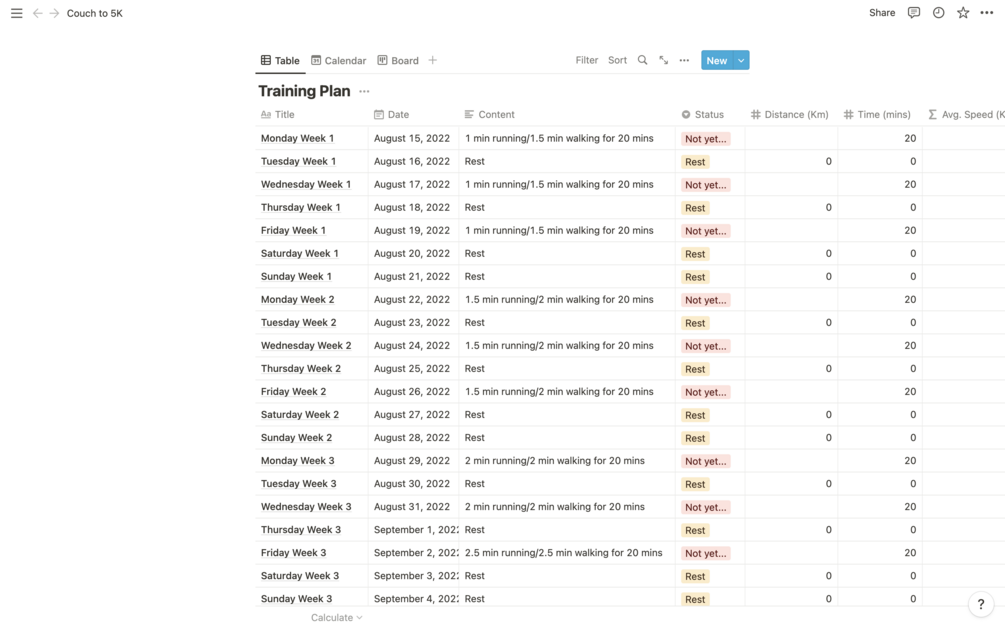Screen dimensions: 1005x628
Task: Switch to Board view tab
Action: (x=398, y=60)
